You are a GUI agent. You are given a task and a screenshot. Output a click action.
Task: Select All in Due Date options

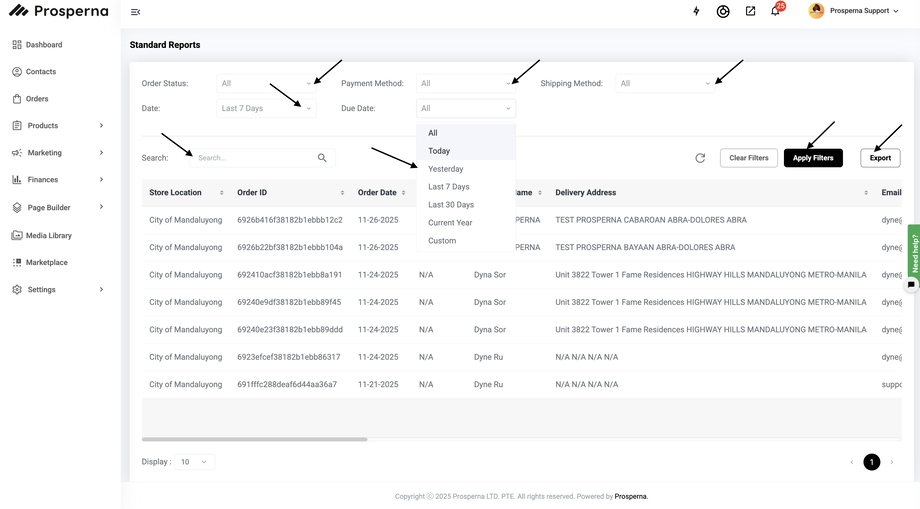click(x=466, y=133)
